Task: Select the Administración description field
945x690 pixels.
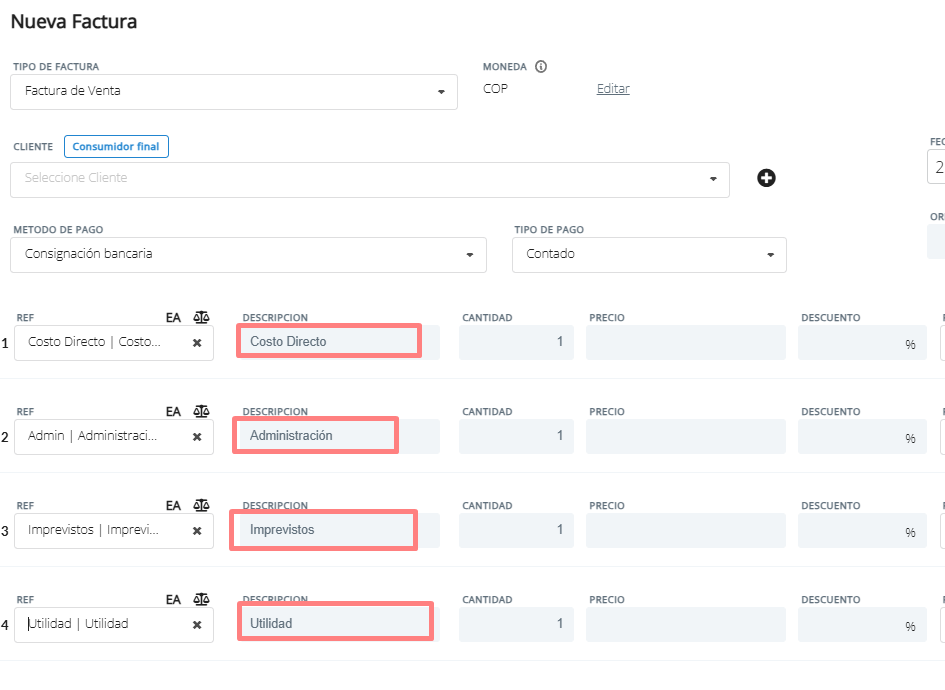Action: click(317, 435)
